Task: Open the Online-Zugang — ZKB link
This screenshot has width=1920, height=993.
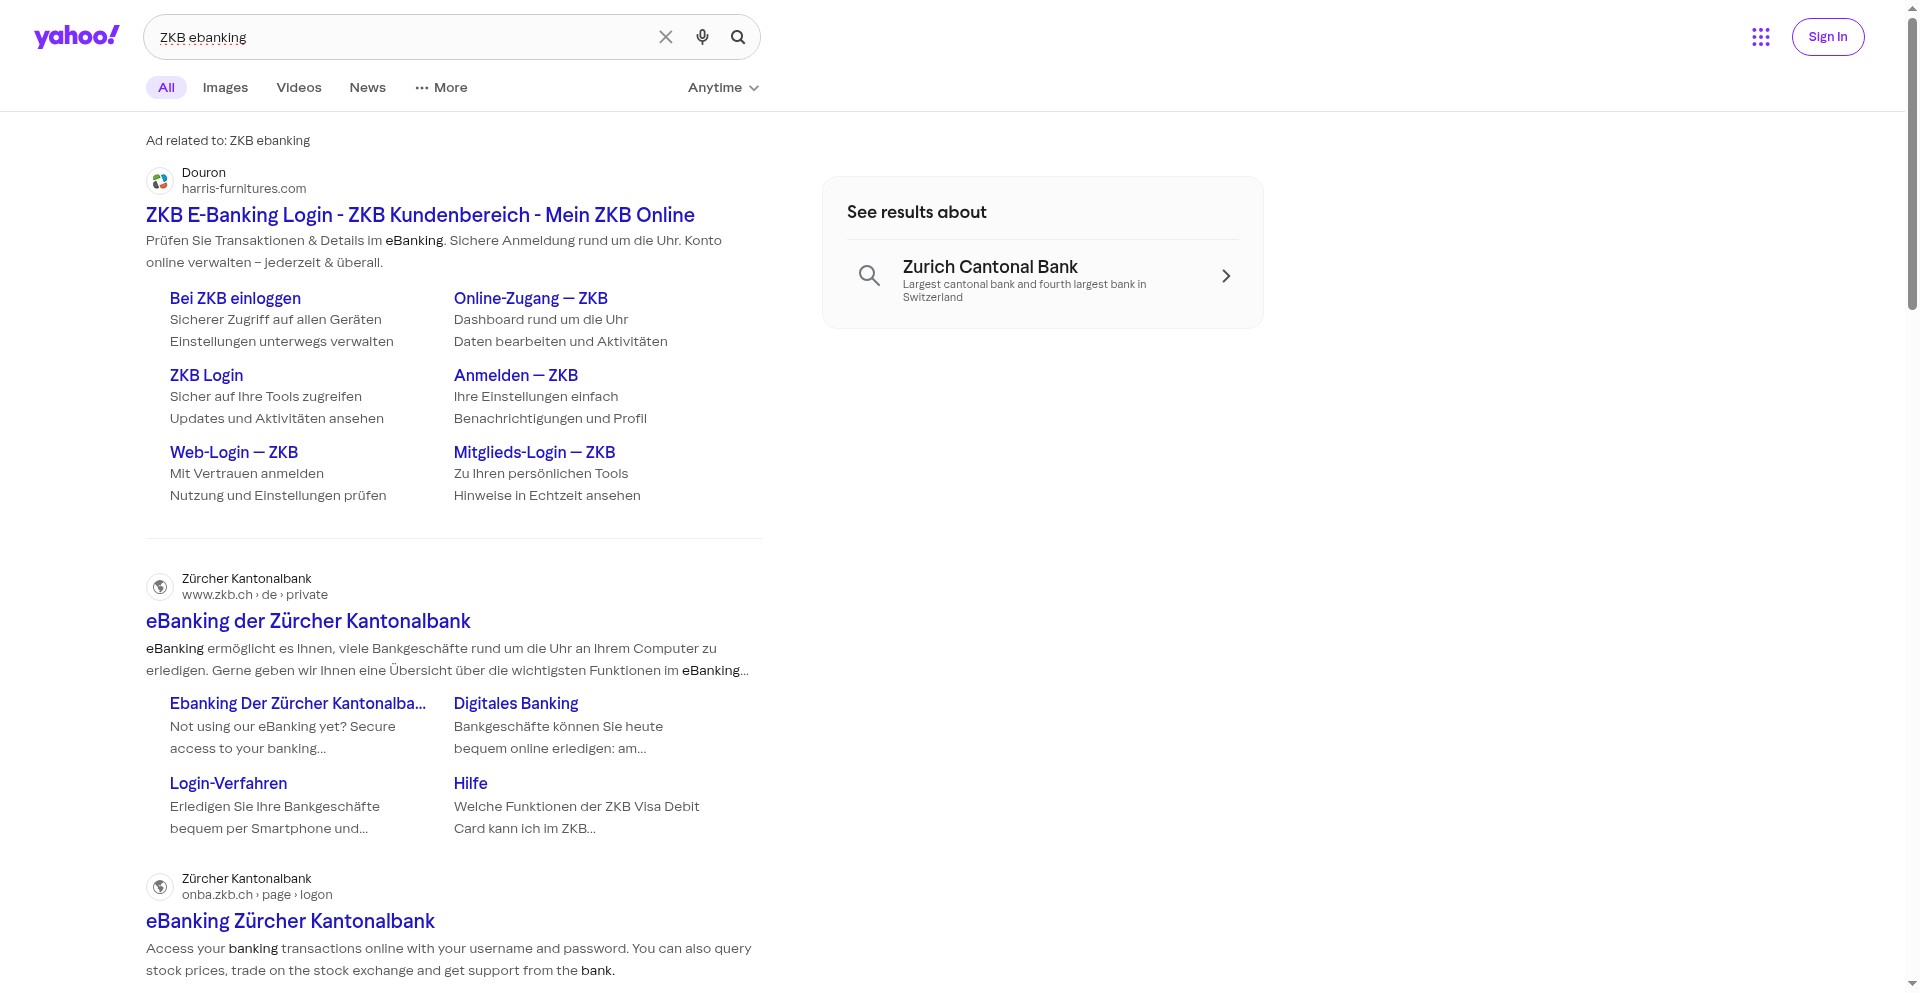Action: (x=530, y=298)
